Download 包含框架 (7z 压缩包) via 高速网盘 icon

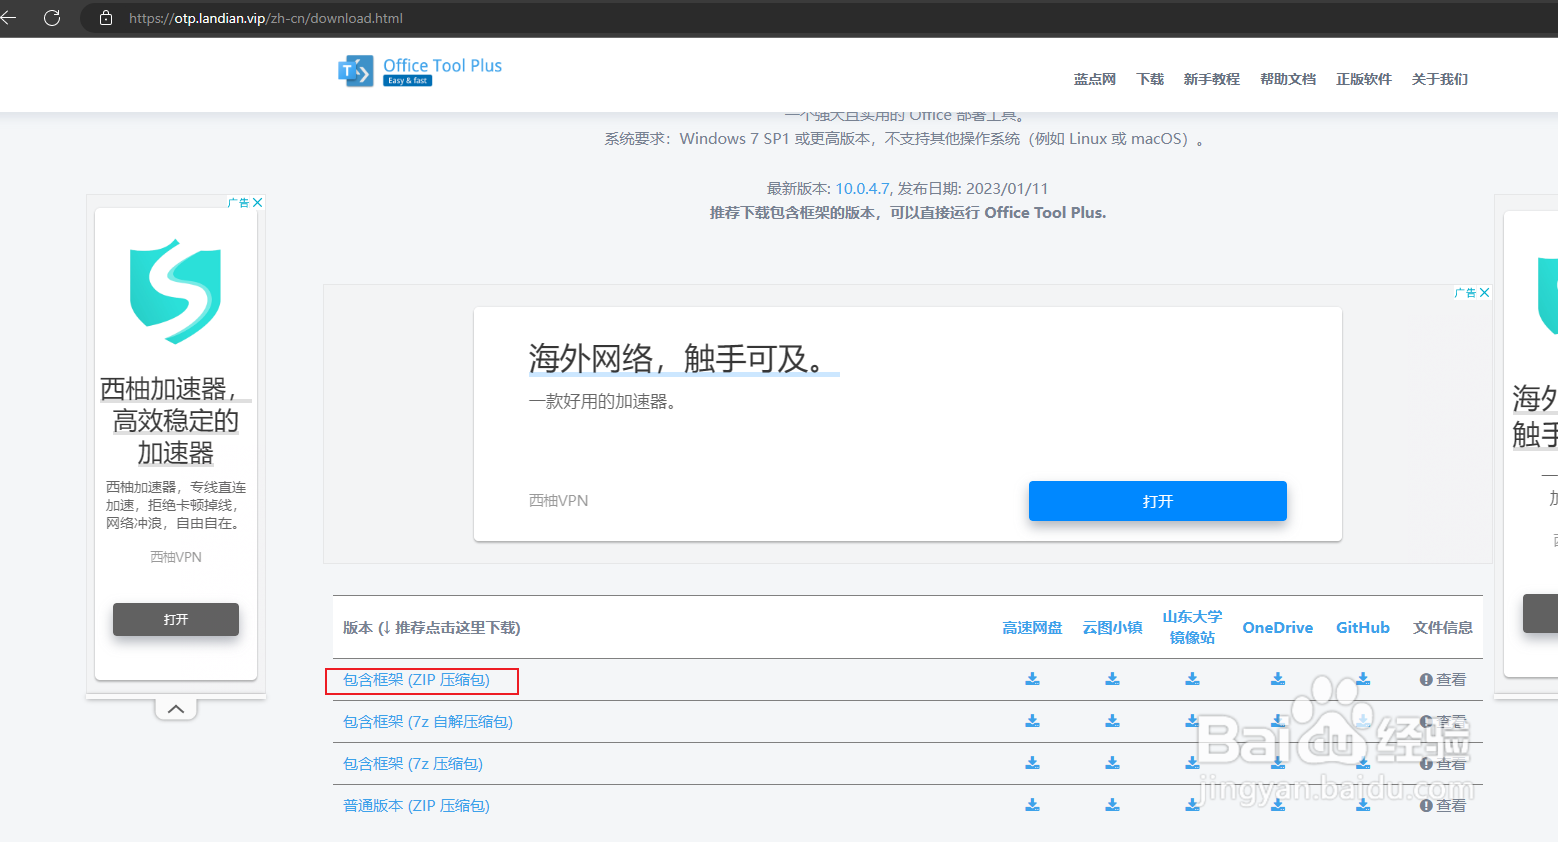(1033, 763)
